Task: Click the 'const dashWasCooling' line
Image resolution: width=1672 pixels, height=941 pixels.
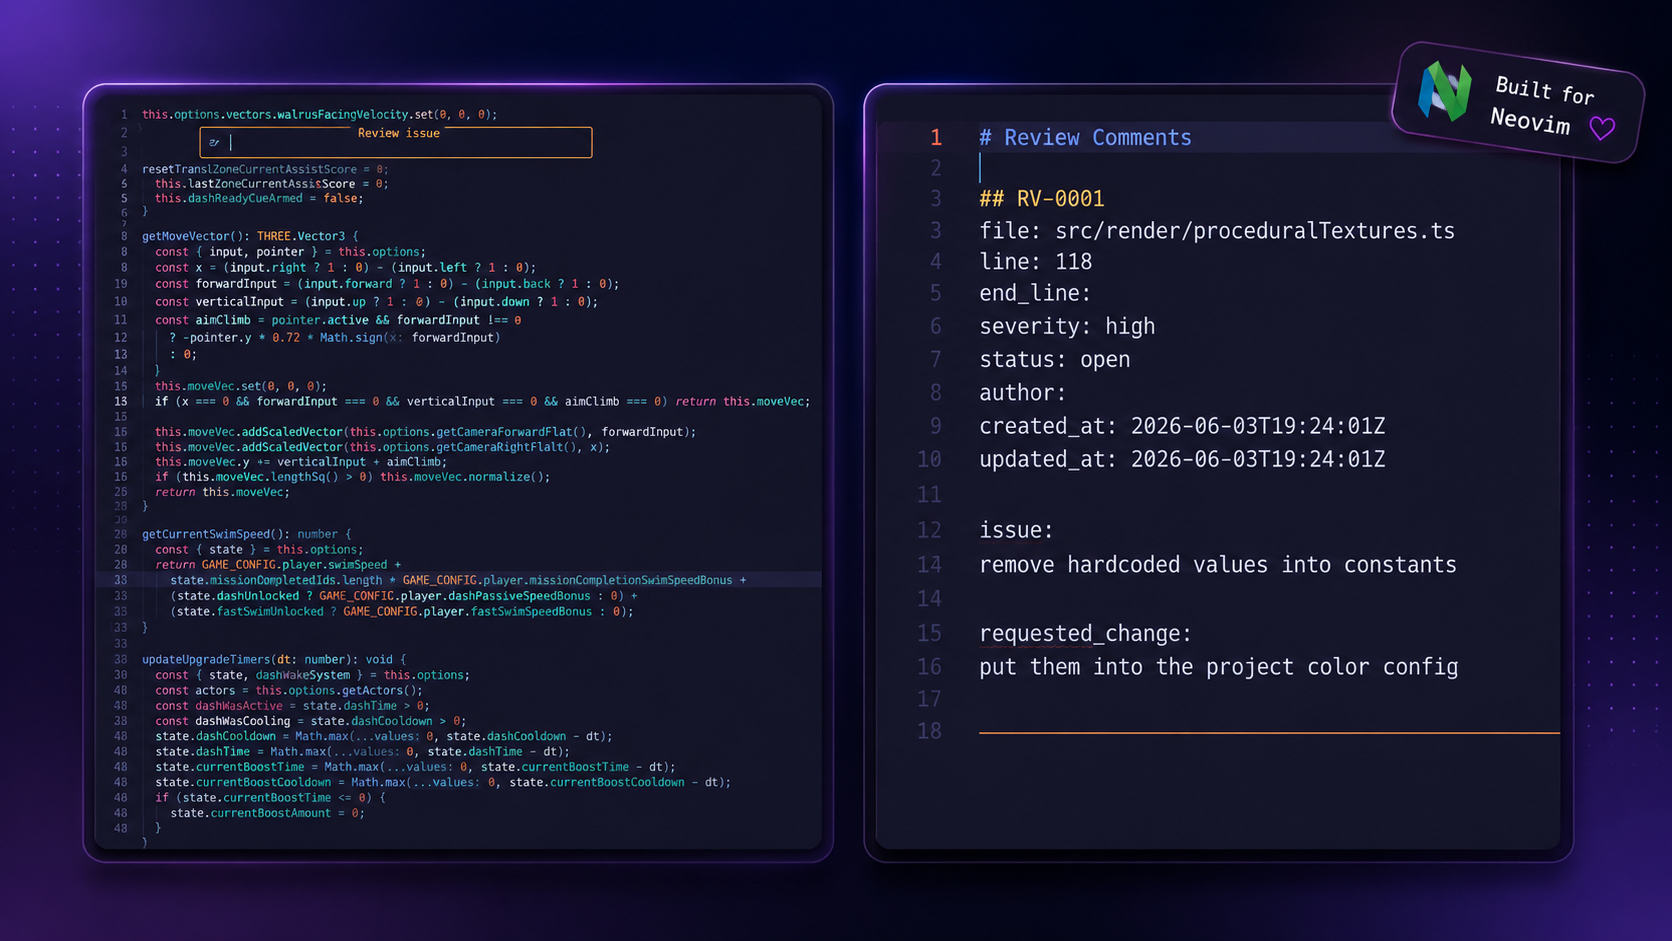Action: point(310,721)
